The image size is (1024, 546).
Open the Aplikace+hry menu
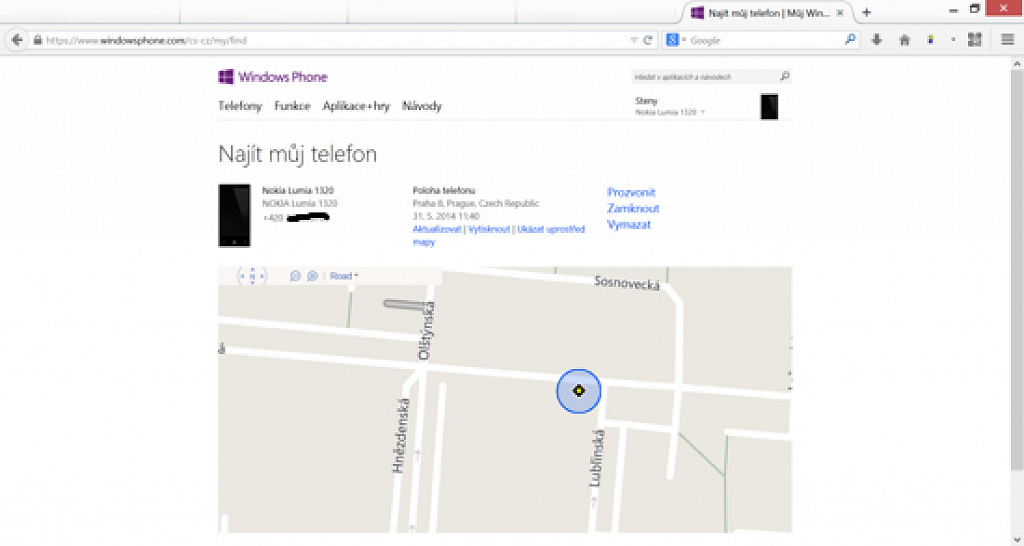356,106
